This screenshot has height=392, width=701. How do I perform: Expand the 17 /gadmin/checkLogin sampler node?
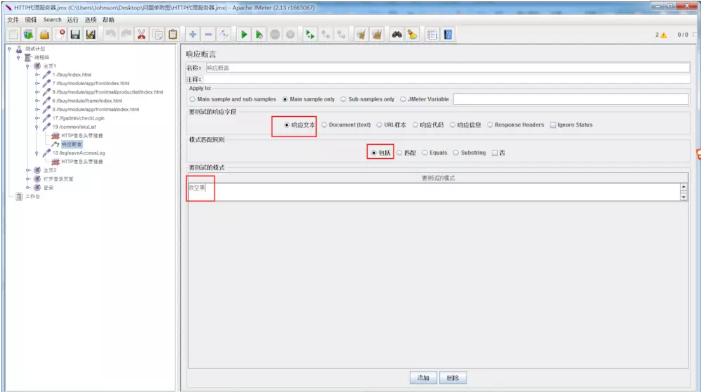pos(37,118)
